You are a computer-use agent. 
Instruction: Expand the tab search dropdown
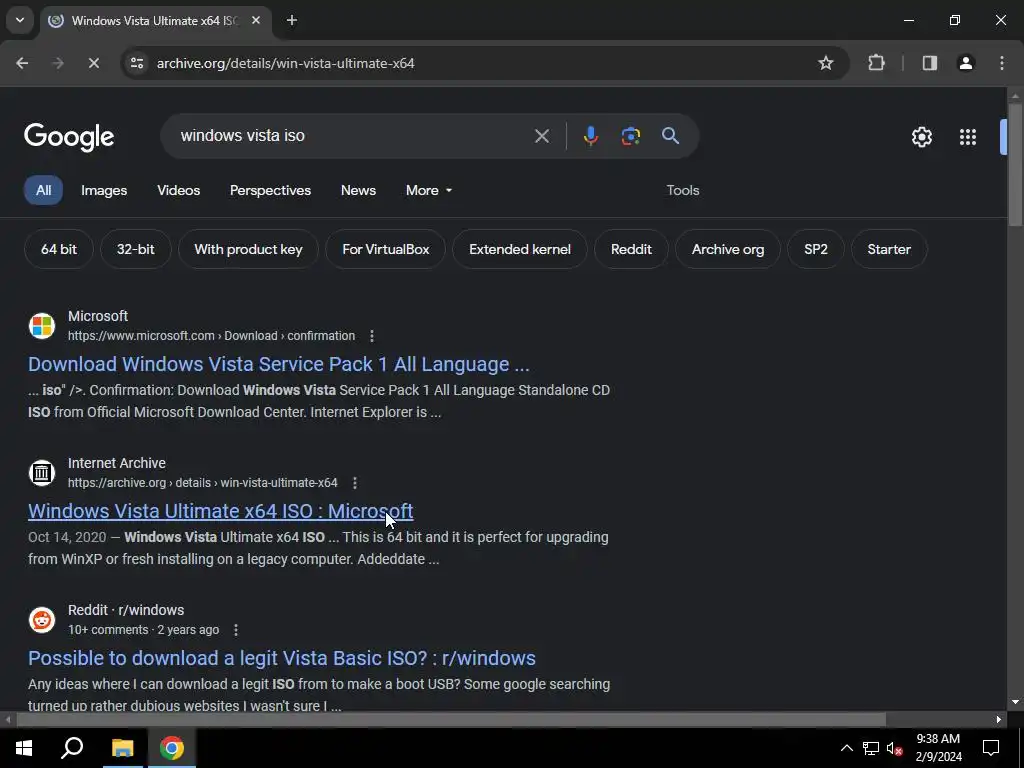[x=20, y=20]
